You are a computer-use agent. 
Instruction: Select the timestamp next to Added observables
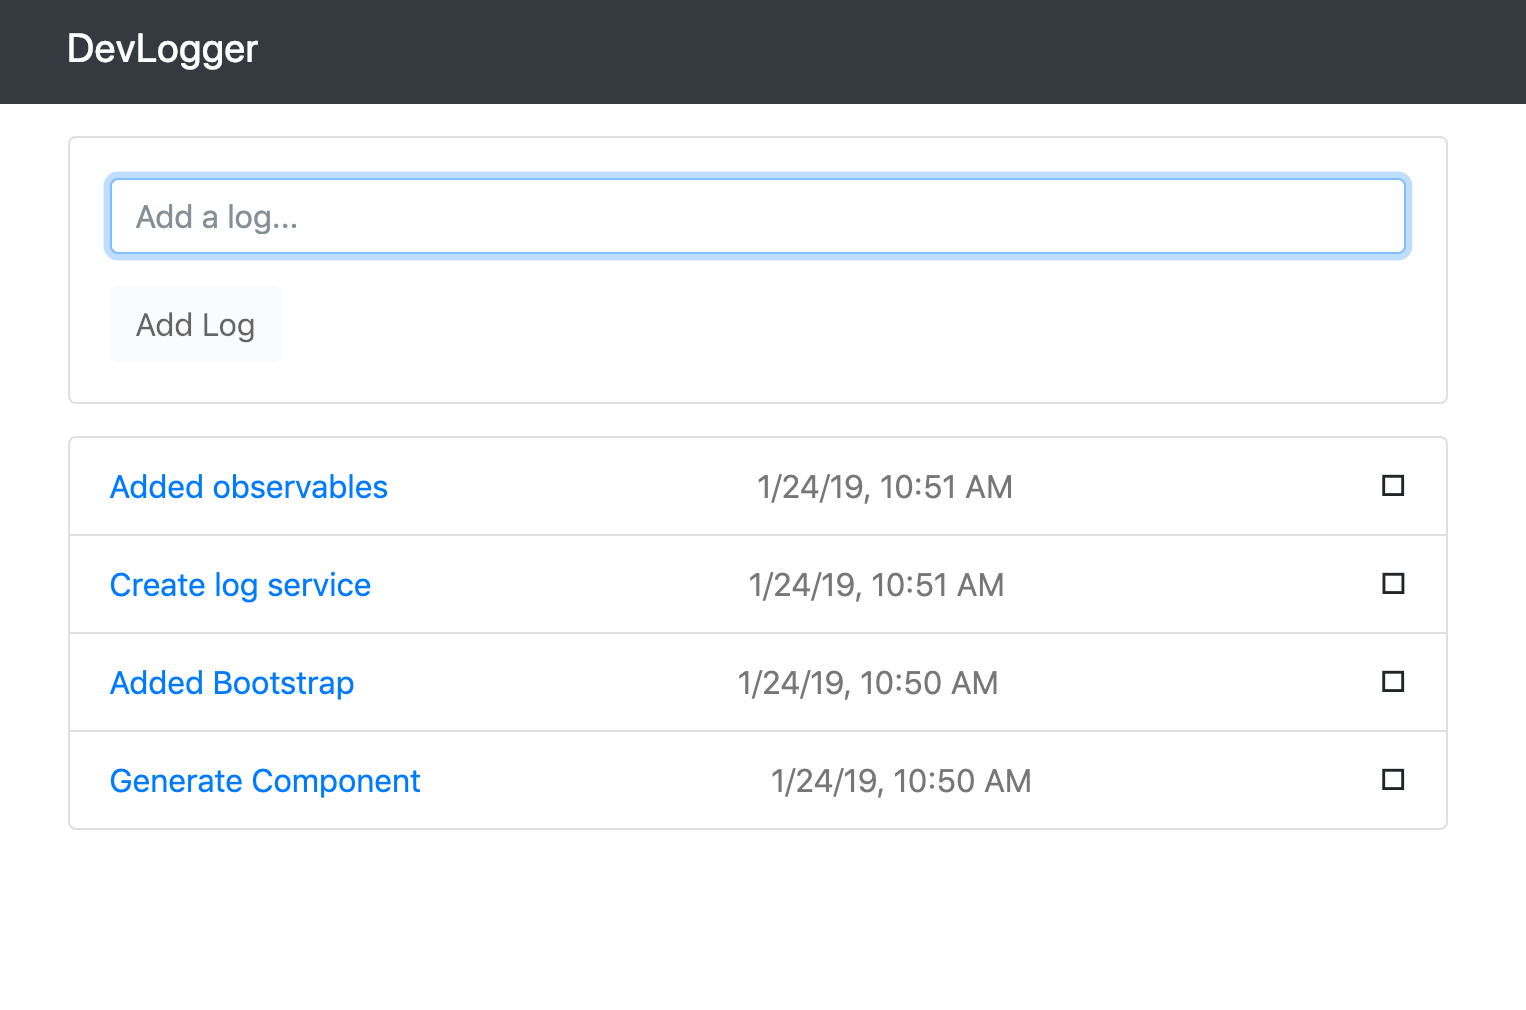(x=885, y=487)
